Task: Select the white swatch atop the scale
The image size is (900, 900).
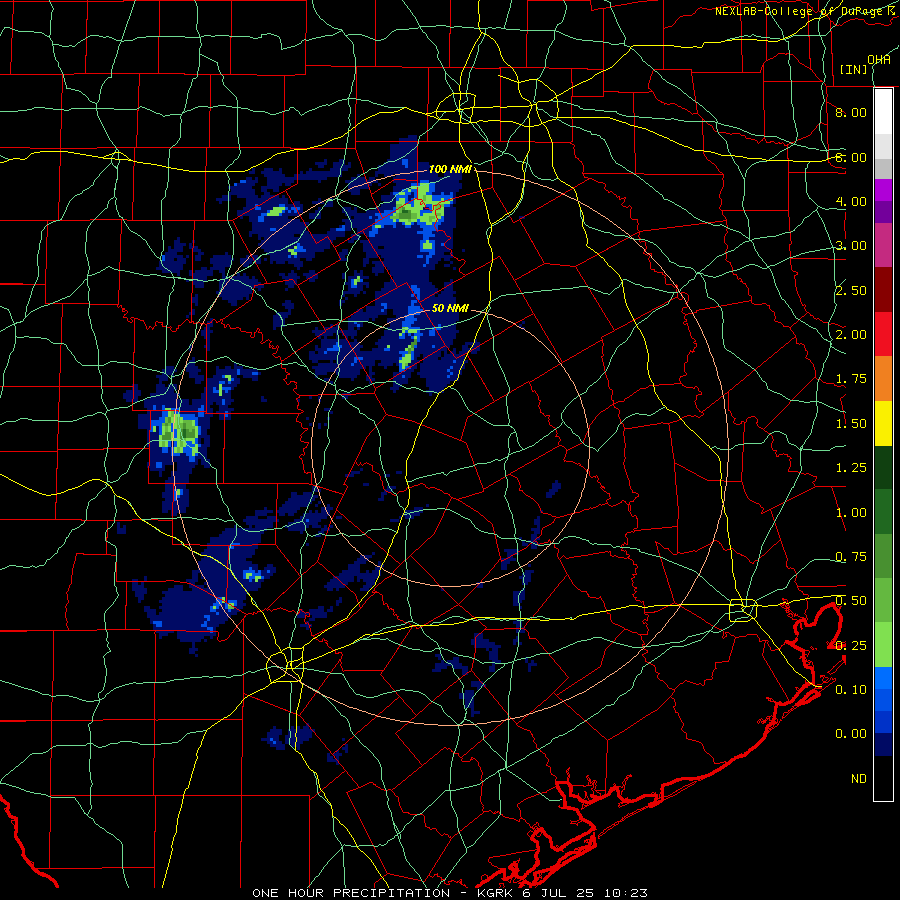Action: point(883,111)
